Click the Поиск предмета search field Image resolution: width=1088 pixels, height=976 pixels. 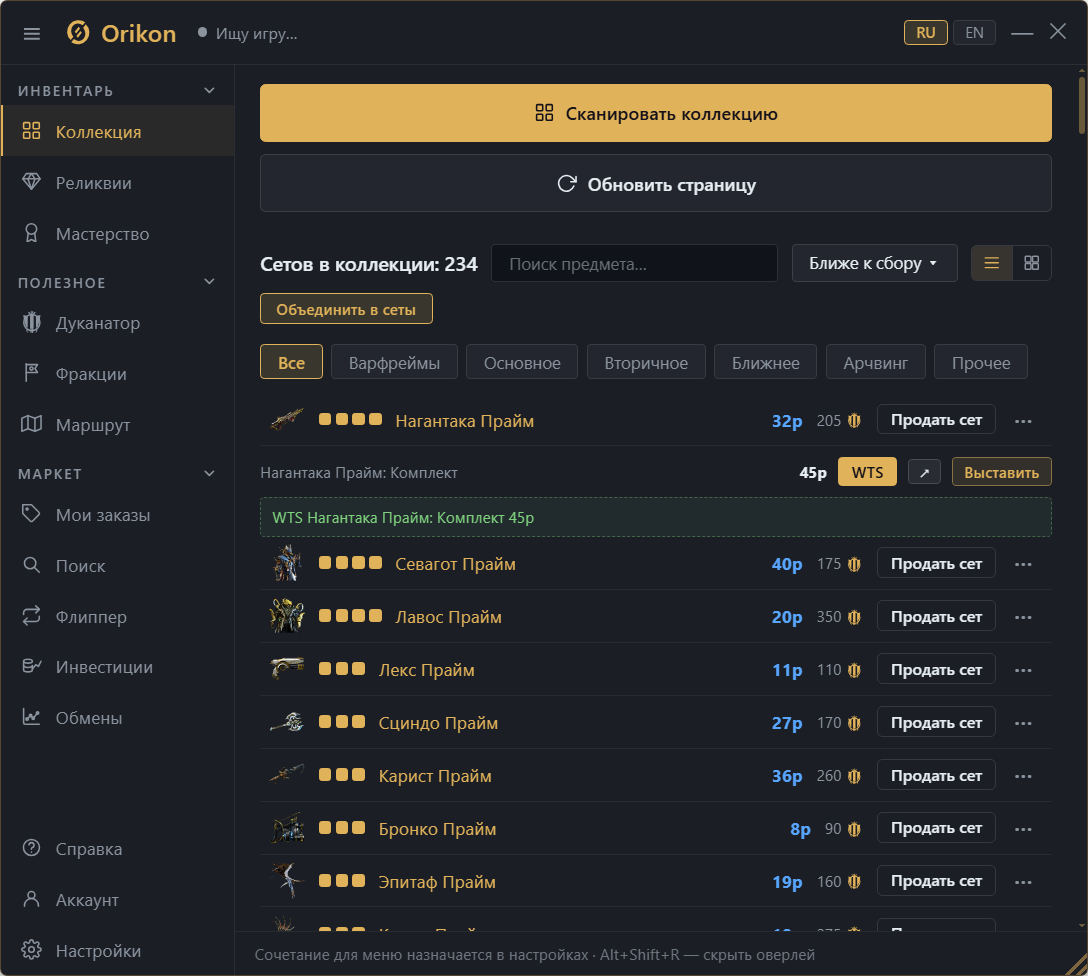[634, 264]
